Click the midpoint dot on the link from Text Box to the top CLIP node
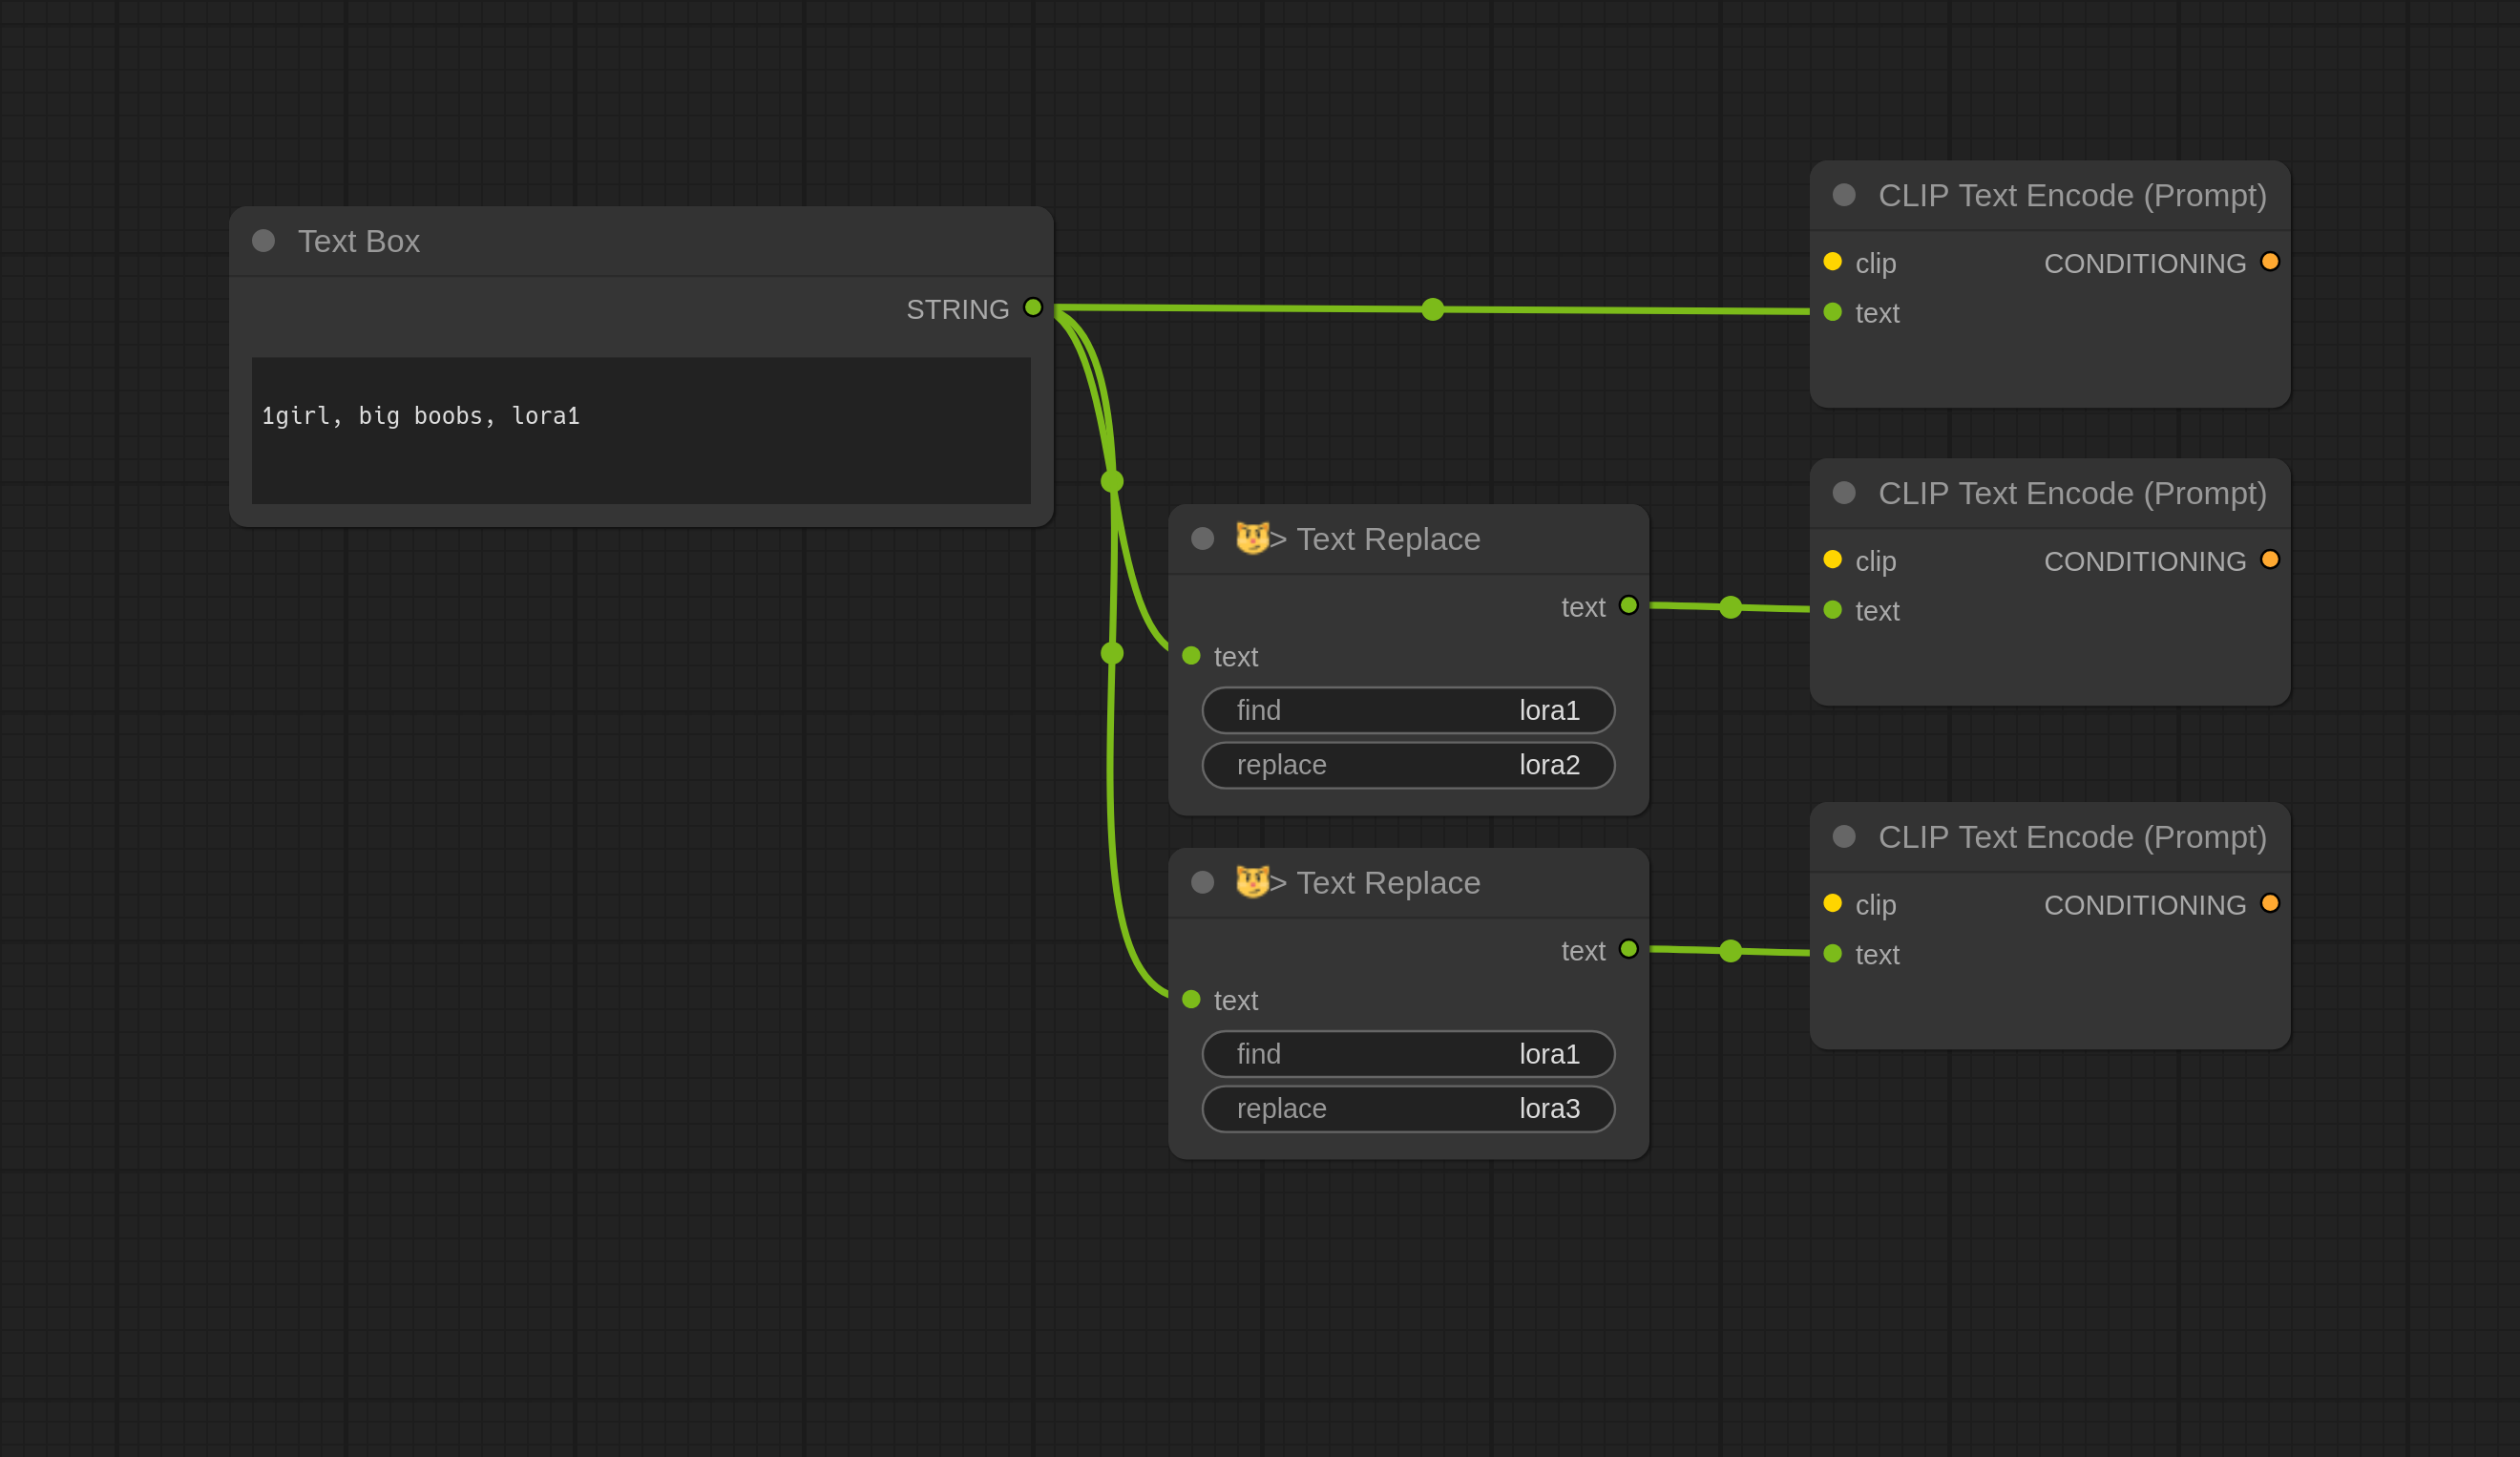This screenshot has width=2520, height=1457. click(x=1432, y=310)
